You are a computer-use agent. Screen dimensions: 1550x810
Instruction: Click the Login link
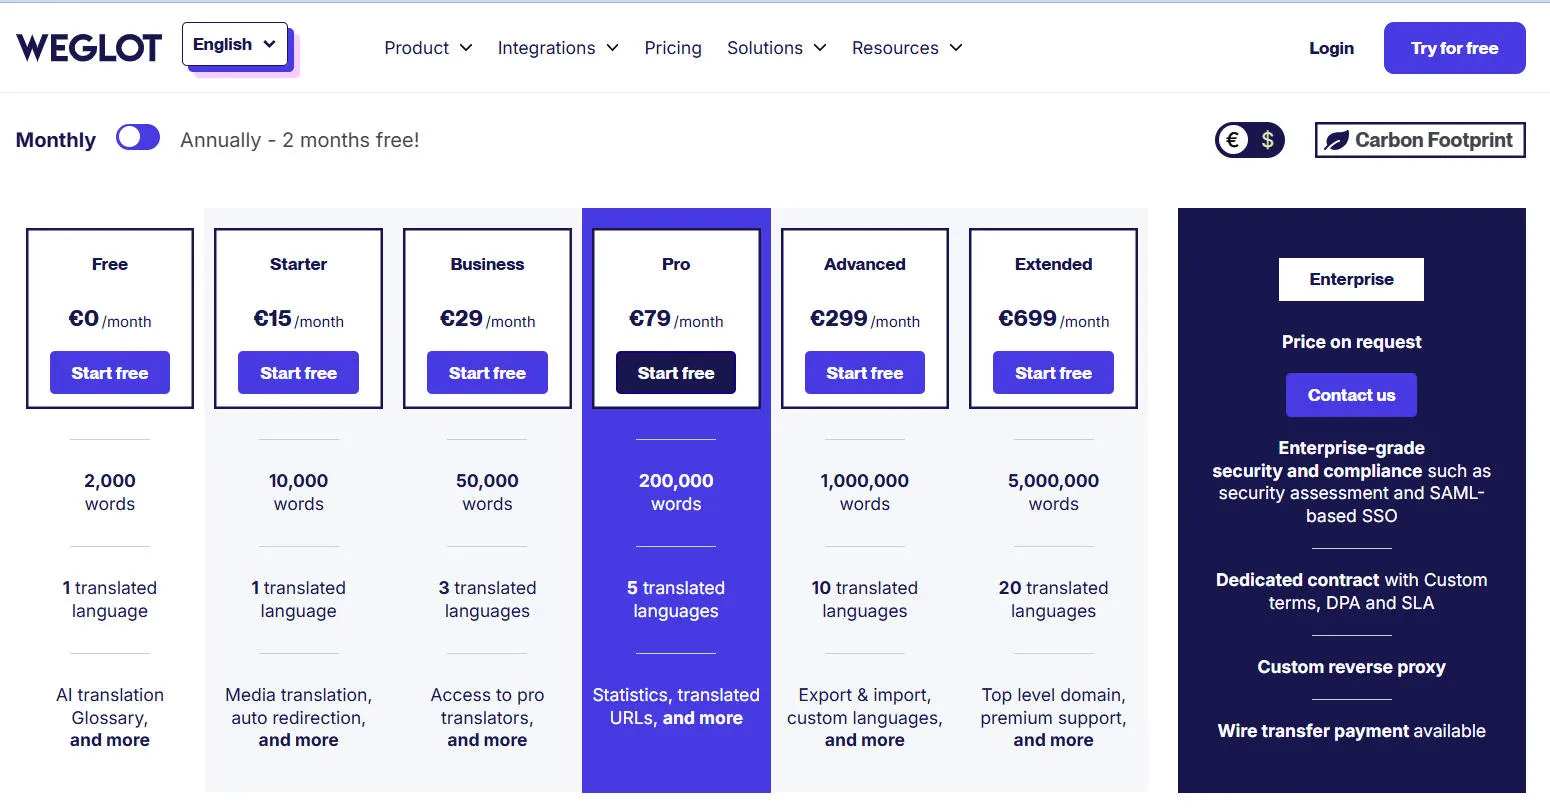tap(1331, 48)
